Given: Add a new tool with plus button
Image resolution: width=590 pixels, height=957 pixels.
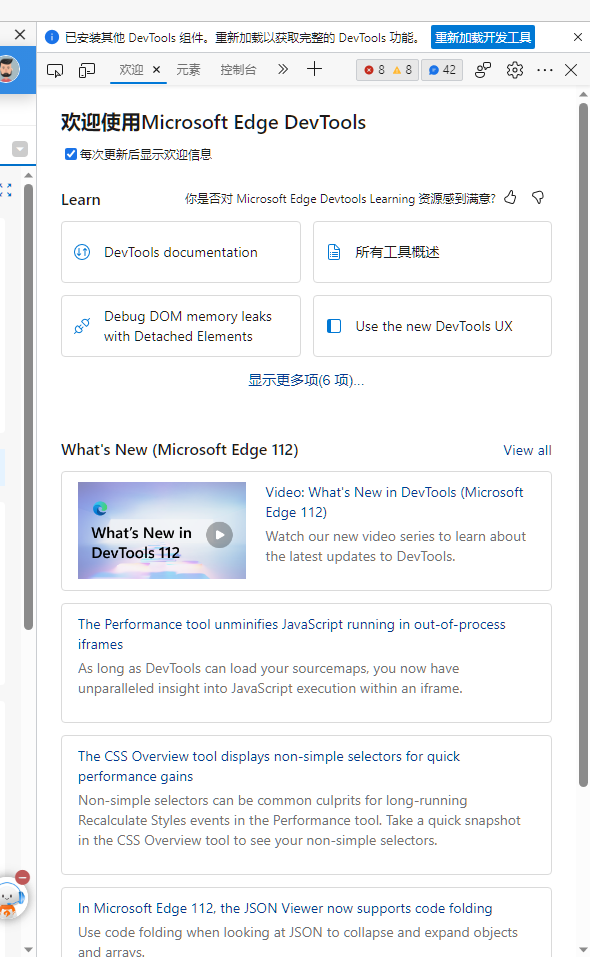Looking at the screenshot, I should (314, 69).
